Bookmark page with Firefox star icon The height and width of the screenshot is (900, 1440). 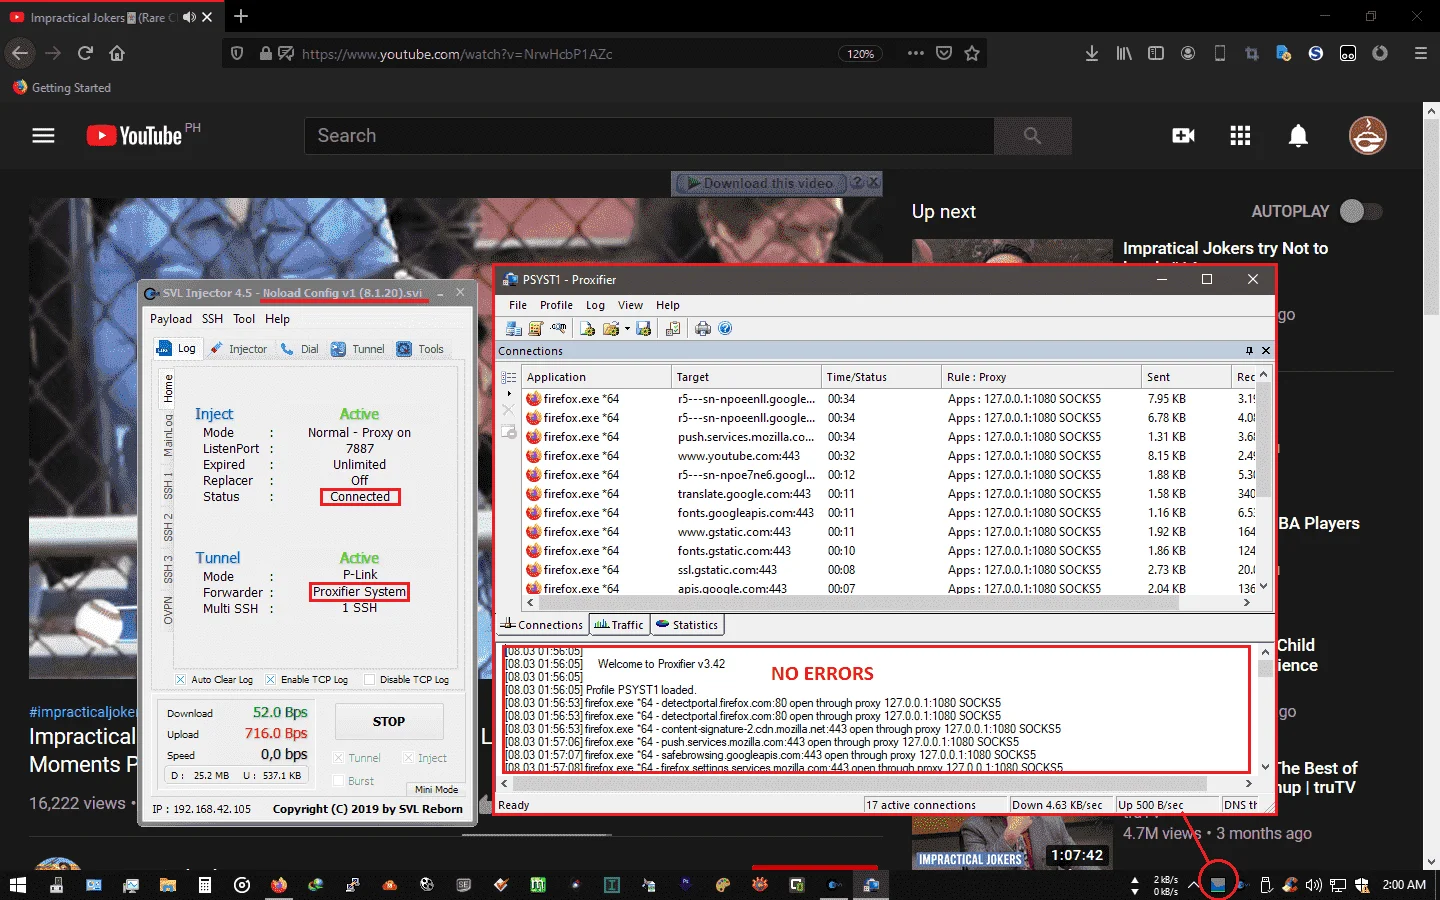tap(972, 53)
